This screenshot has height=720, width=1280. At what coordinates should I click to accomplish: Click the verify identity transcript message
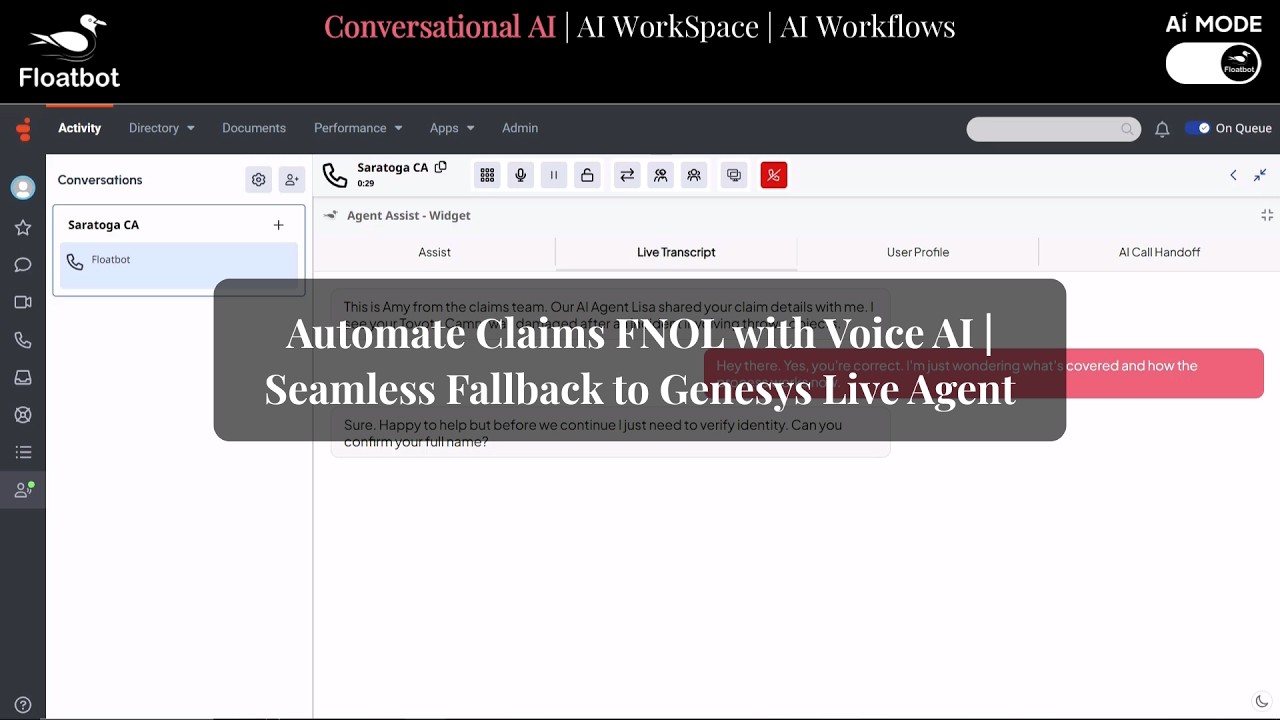coord(610,433)
